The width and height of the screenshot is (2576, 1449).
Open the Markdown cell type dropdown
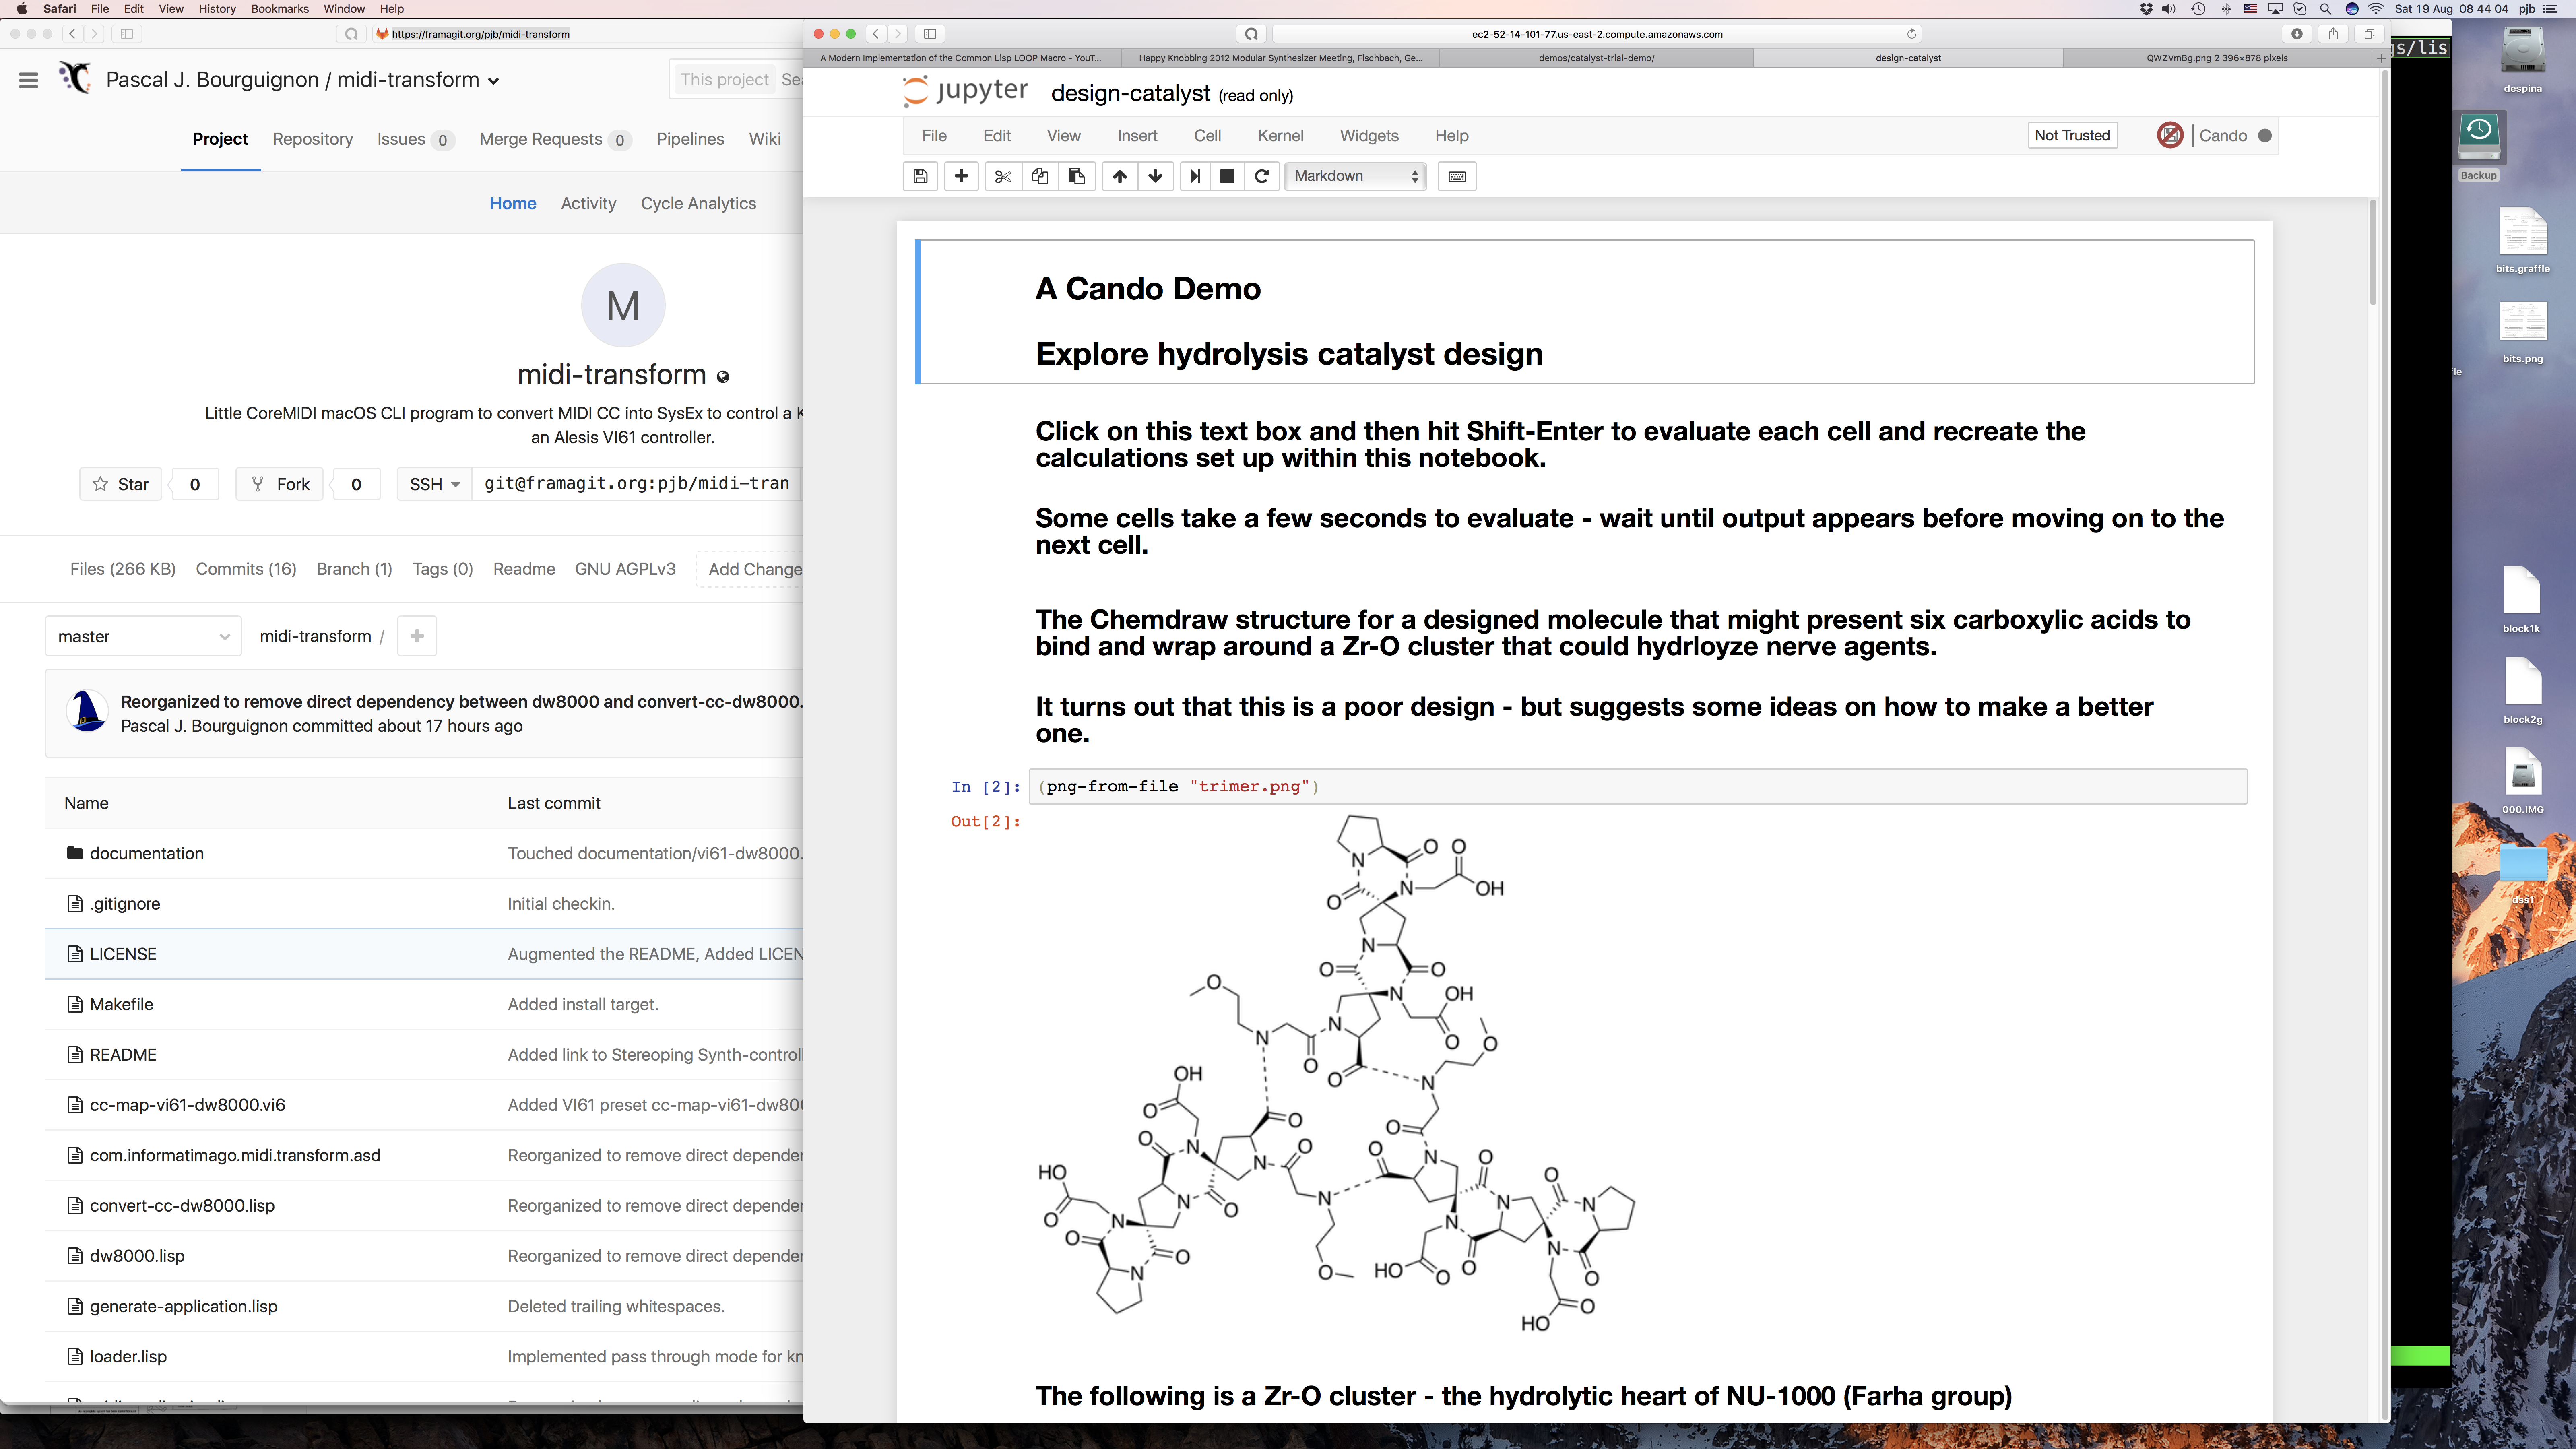(x=1355, y=176)
